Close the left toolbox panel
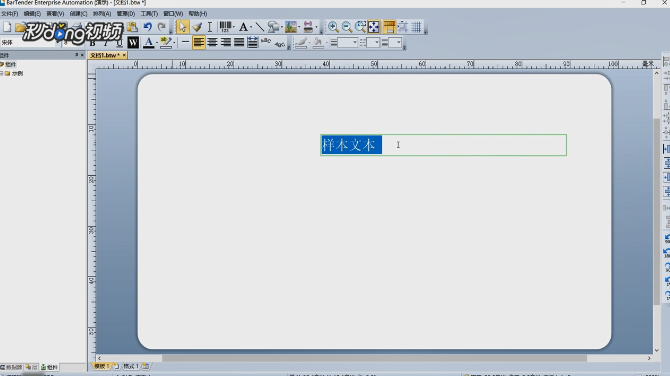The image size is (670, 376). (82, 55)
